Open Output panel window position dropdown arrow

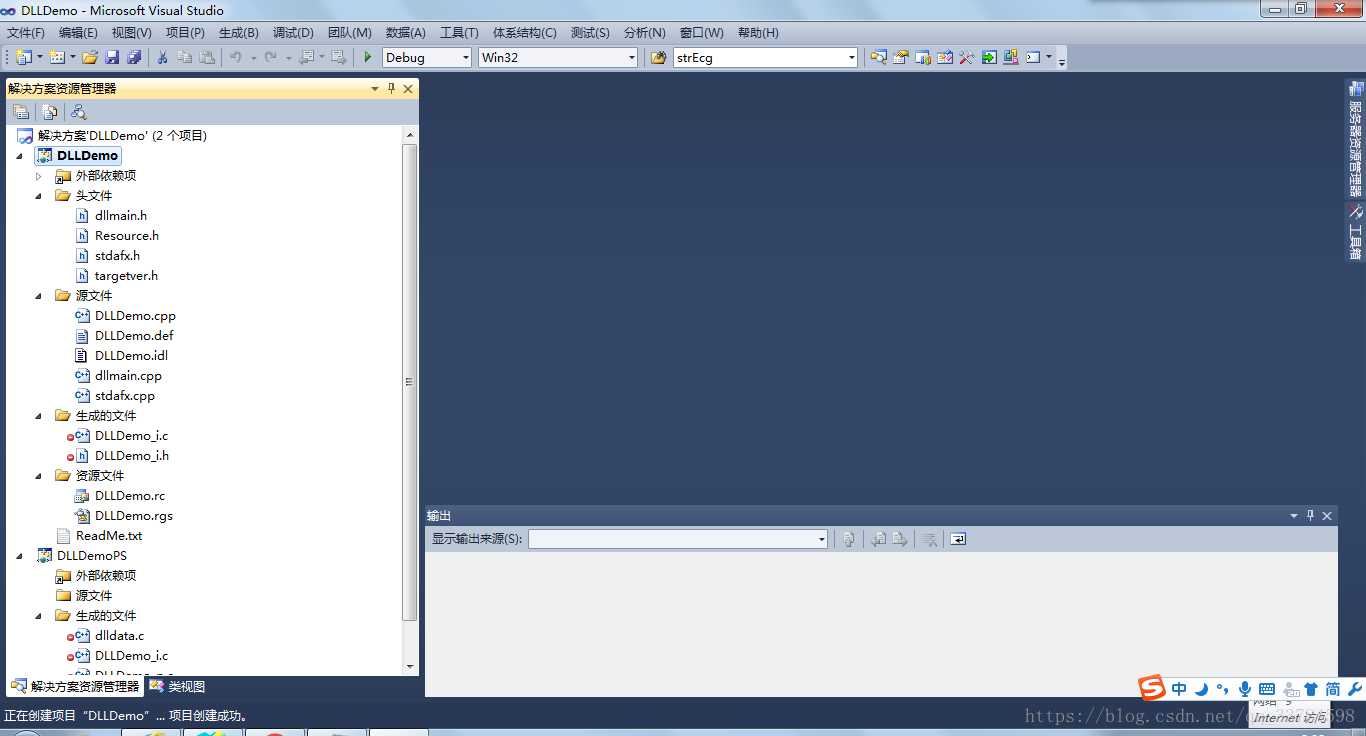[1294, 515]
